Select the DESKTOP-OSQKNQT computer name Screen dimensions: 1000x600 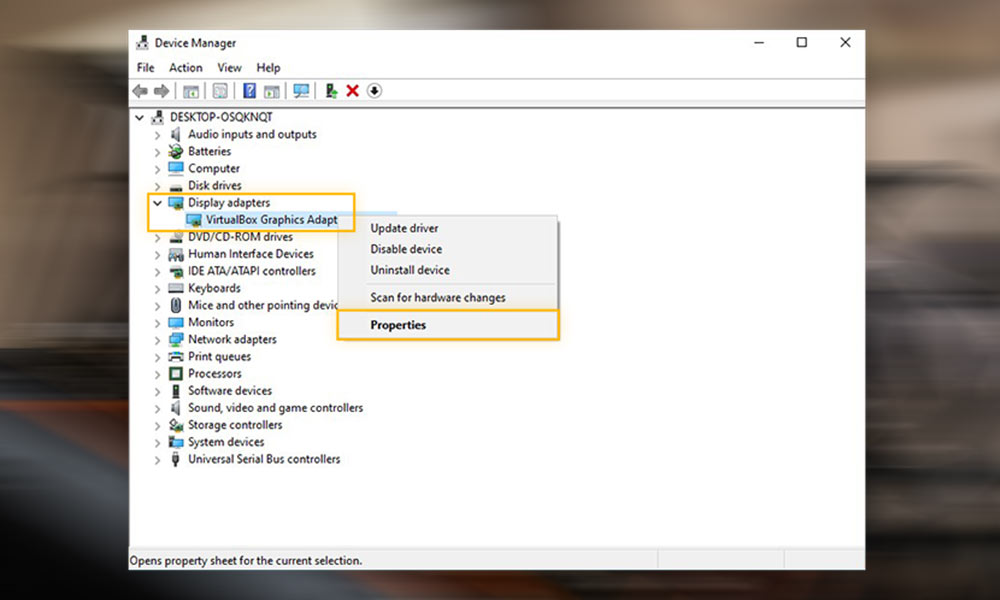tap(221, 117)
